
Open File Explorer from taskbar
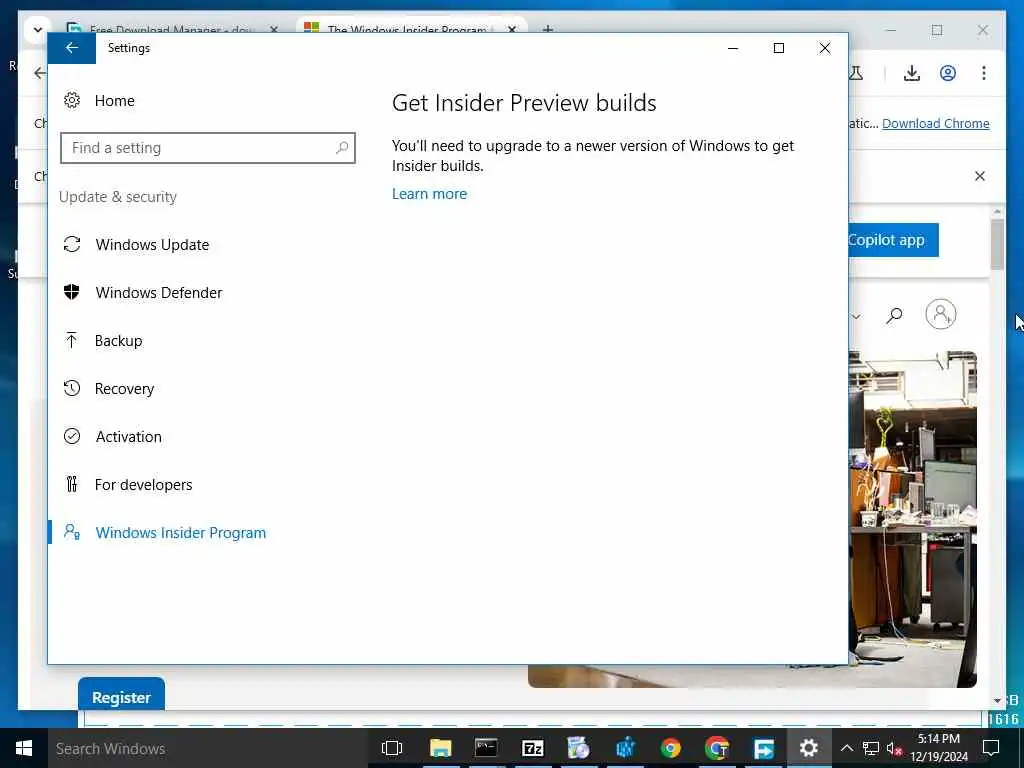[441, 748]
